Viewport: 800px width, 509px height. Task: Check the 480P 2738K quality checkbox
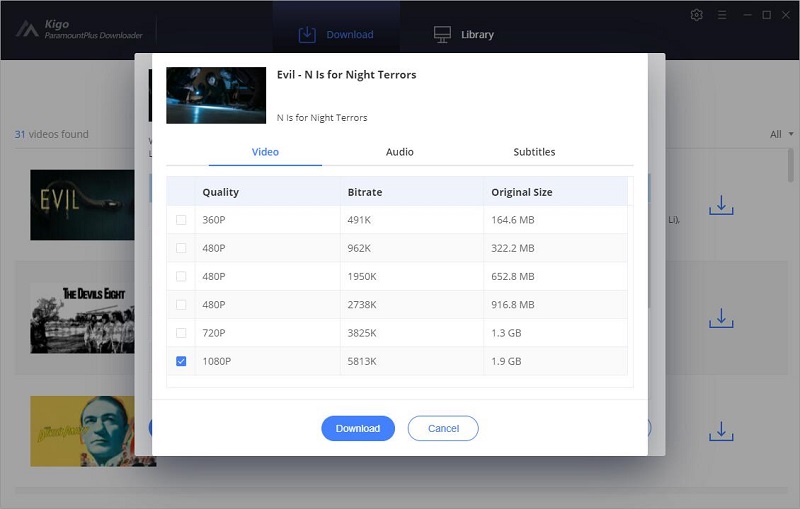(x=181, y=304)
